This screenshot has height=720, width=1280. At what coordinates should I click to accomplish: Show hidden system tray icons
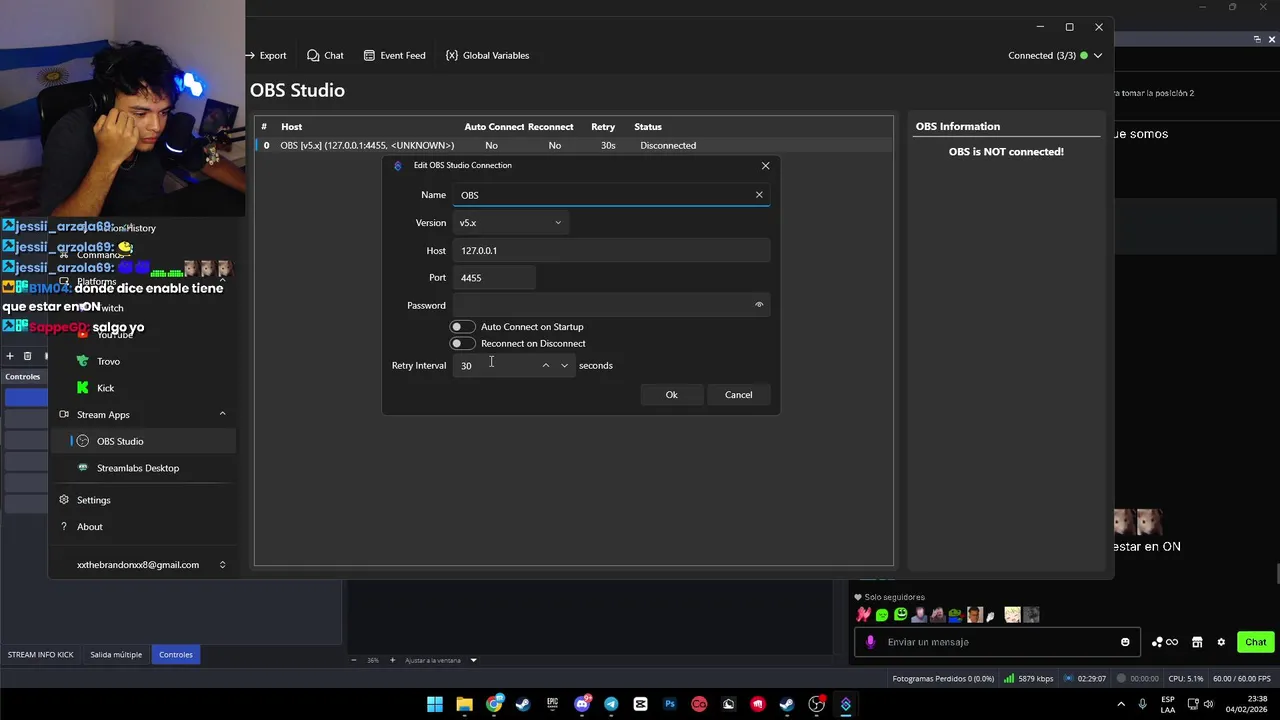(x=1120, y=704)
